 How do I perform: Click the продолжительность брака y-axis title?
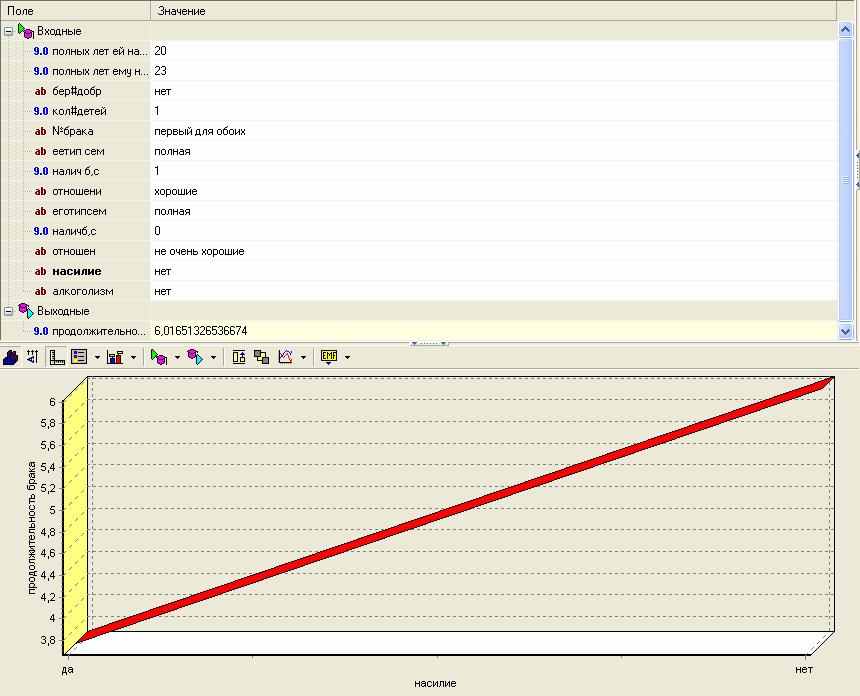[32, 528]
